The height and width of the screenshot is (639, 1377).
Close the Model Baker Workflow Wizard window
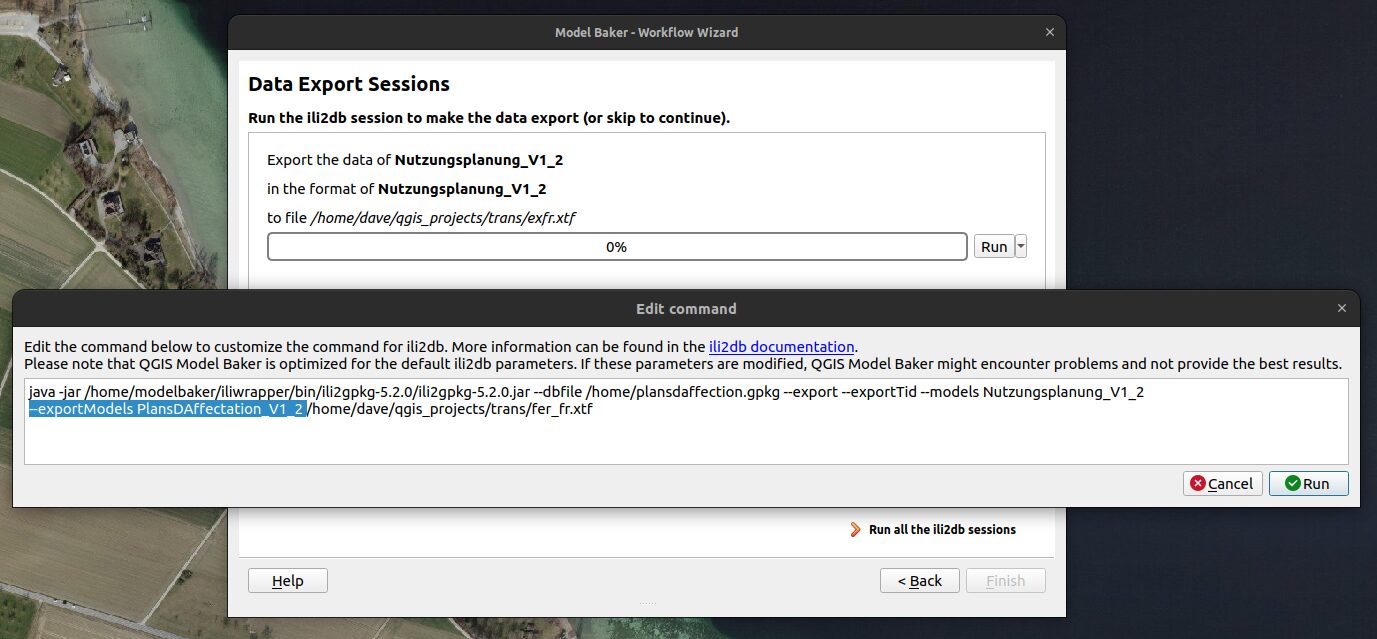(1049, 32)
